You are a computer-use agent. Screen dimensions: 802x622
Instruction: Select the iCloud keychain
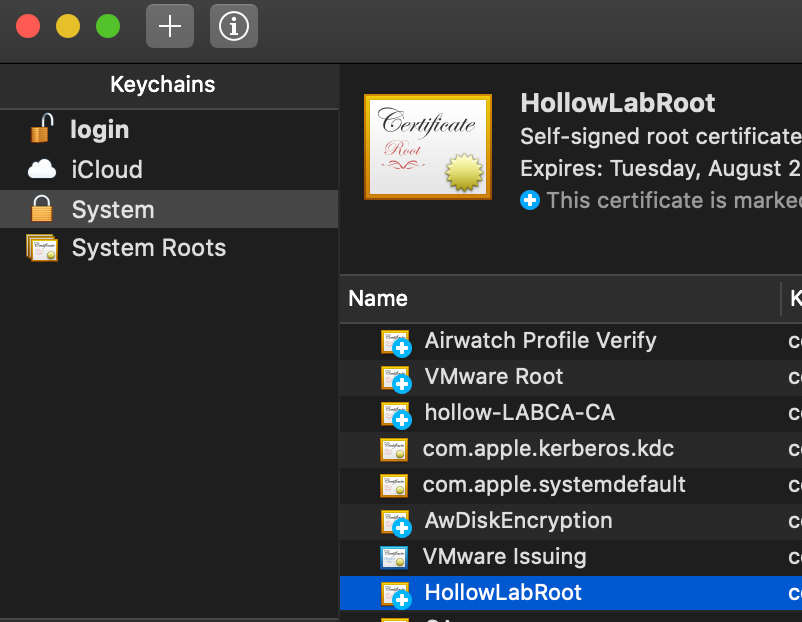[107, 170]
